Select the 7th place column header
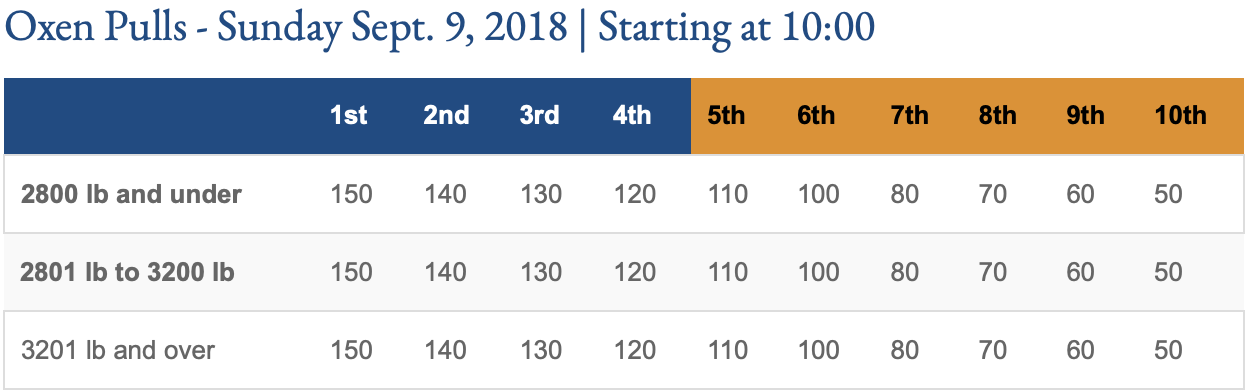1248x392 pixels. pos(909,116)
